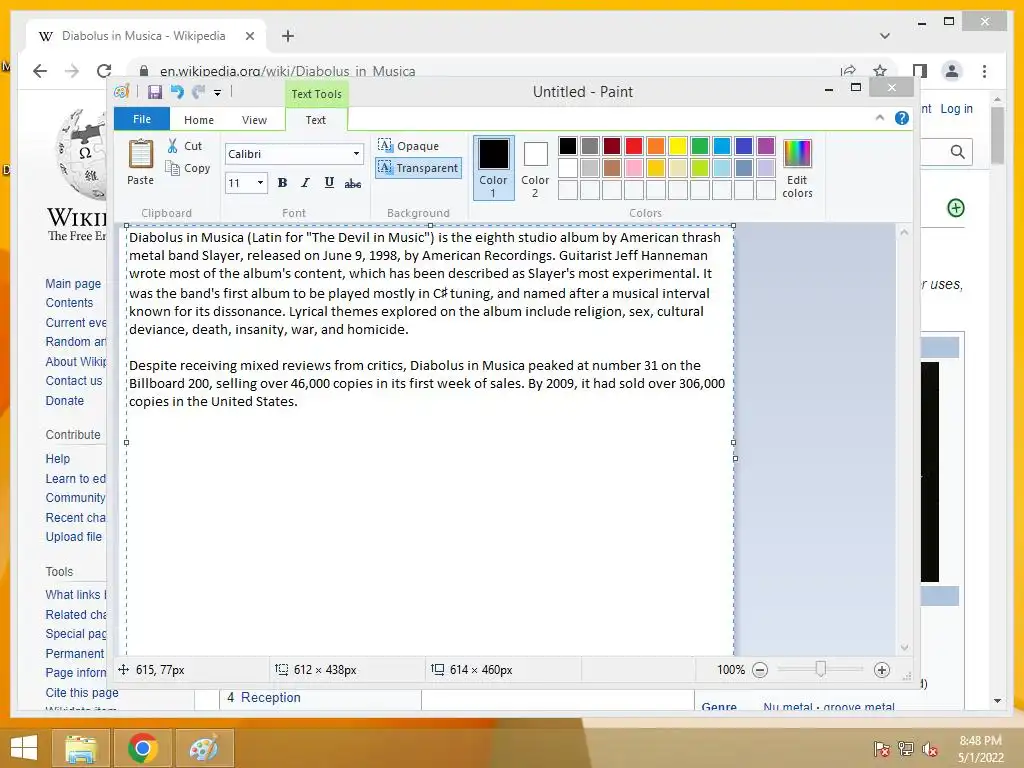Pick the yellow color swatch
Viewport: 1024px width, 768px height.
click(678, 146)
